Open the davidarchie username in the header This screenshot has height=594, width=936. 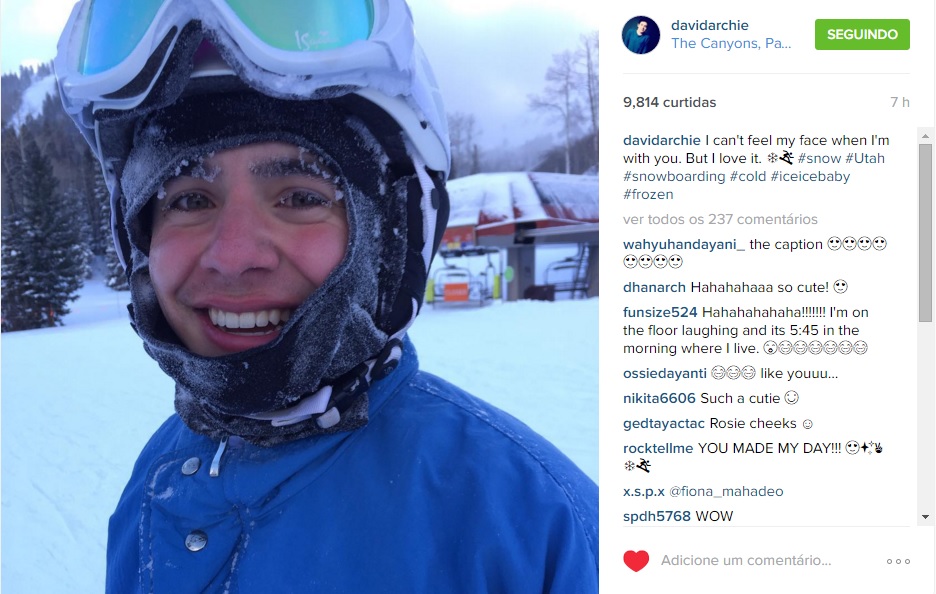[x=709, y=25]
